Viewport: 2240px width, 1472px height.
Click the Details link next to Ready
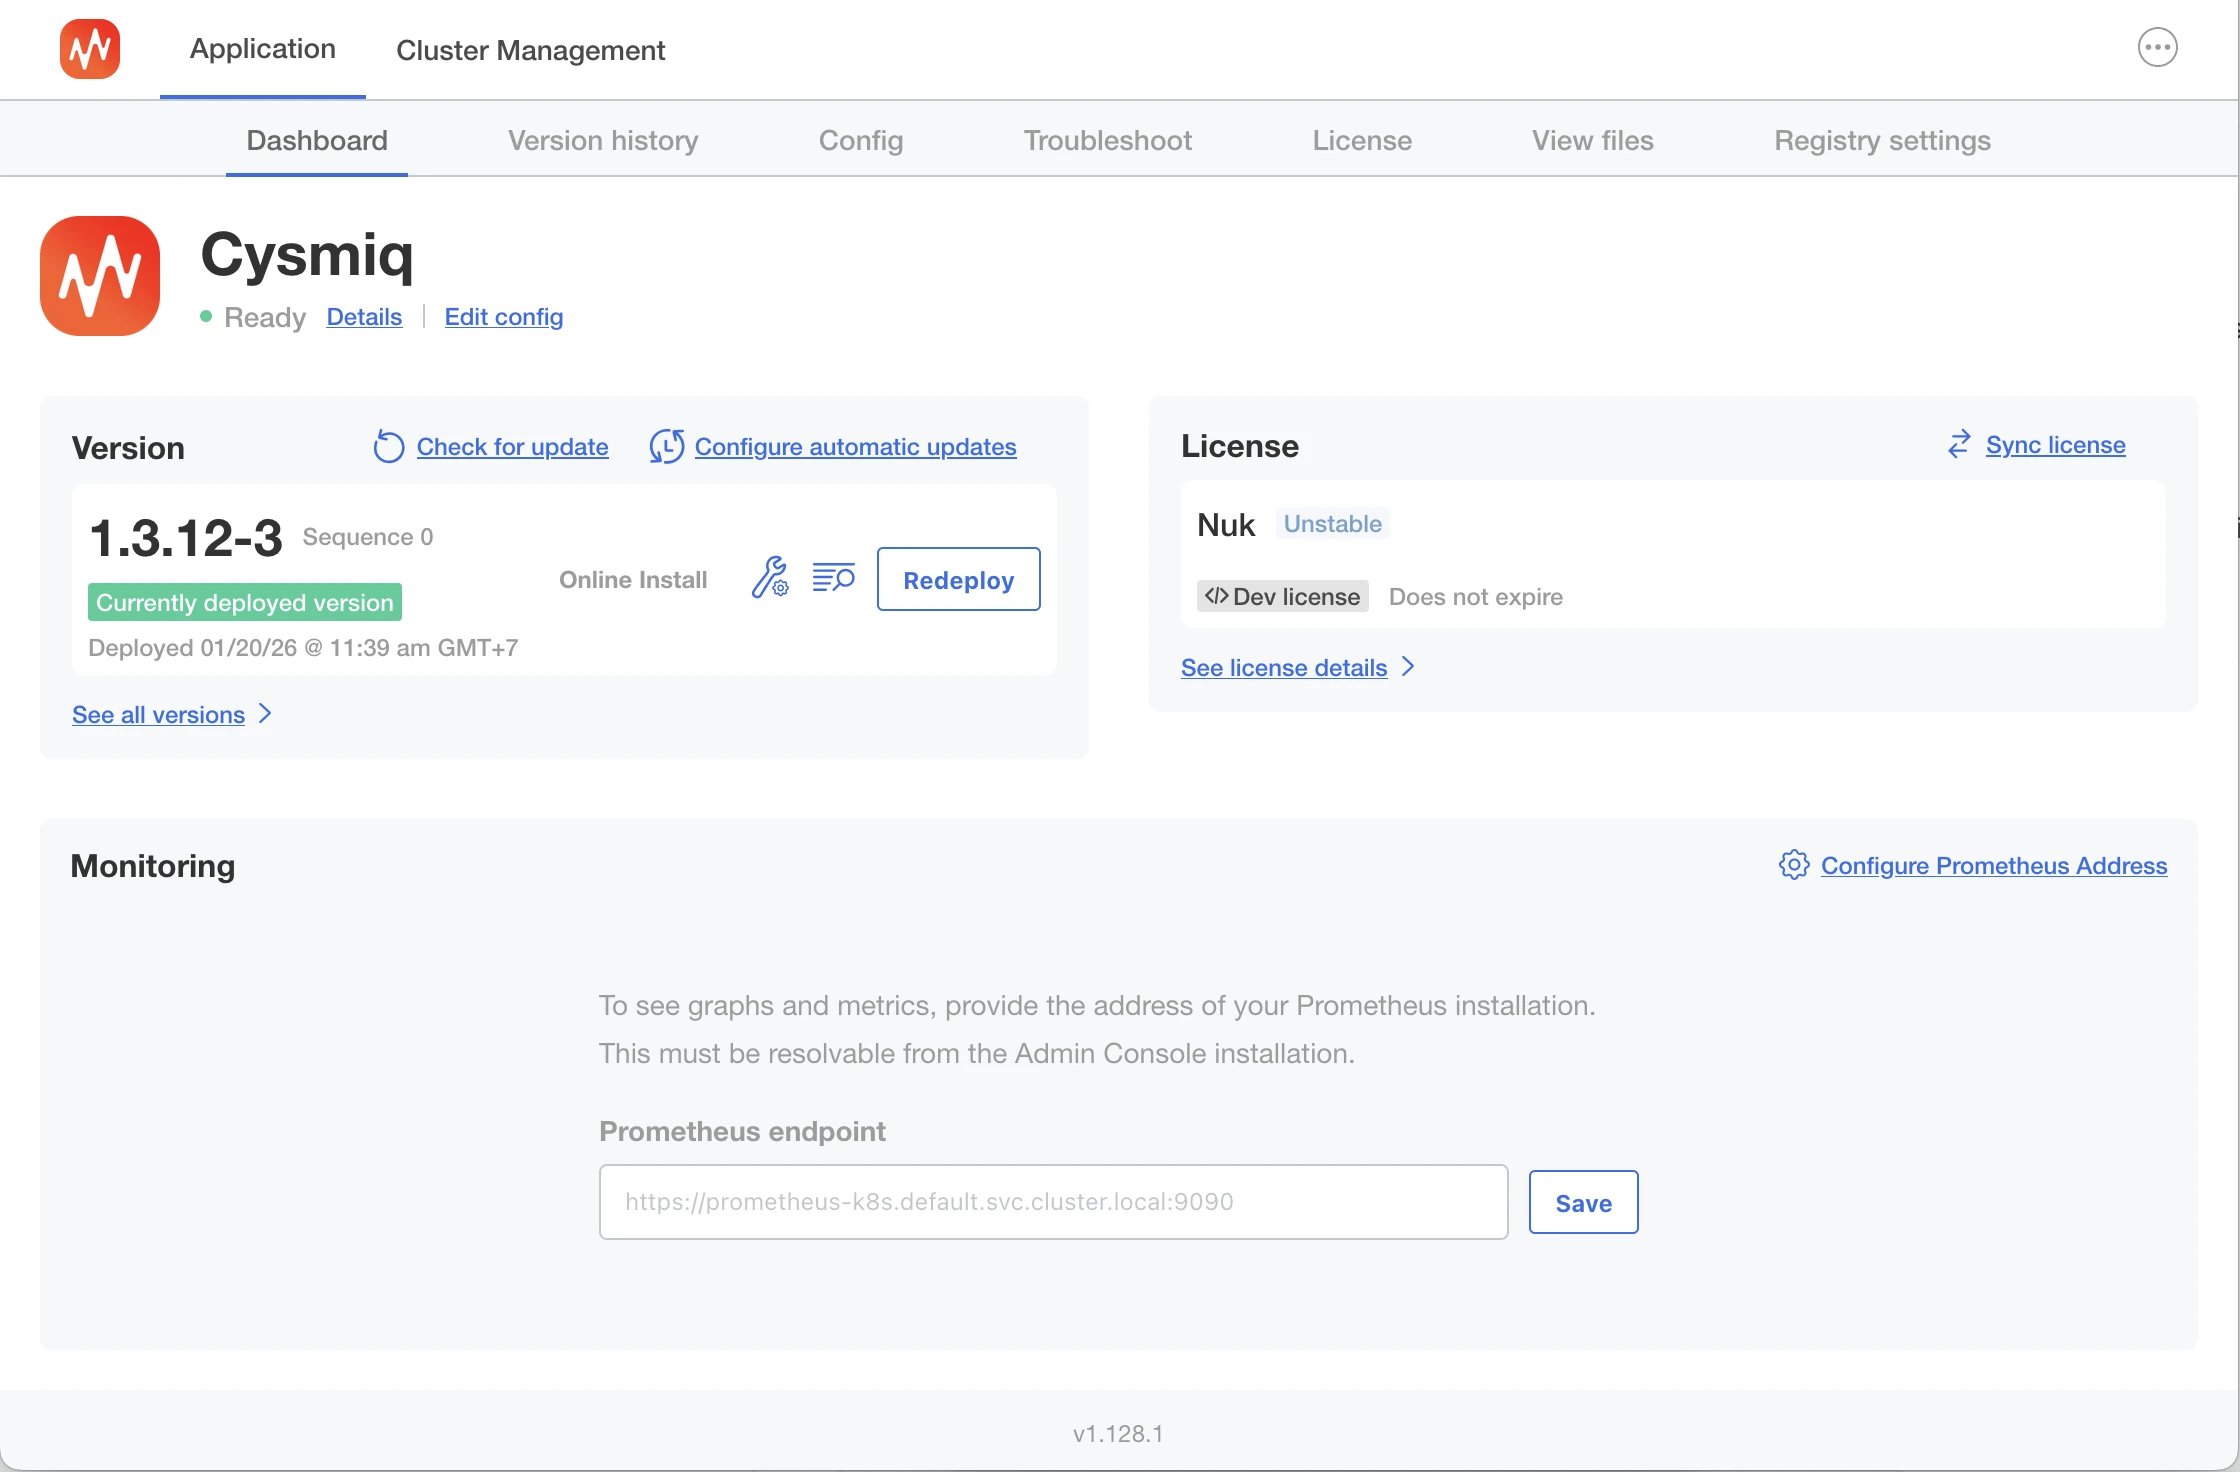pyautogui.click(x=364, y=317)
